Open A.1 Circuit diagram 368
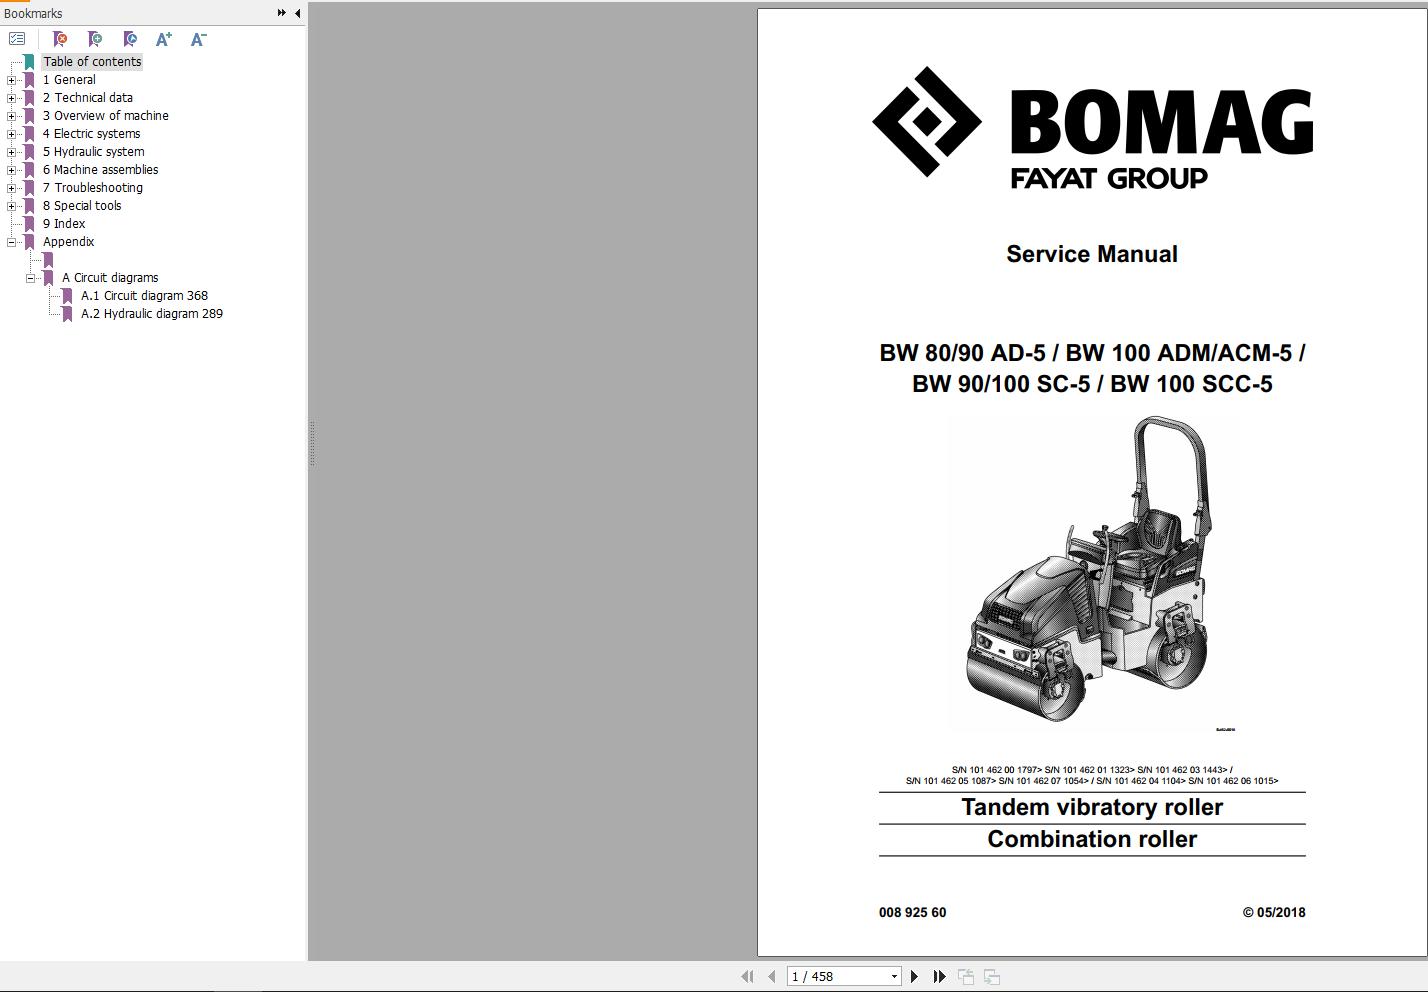 pos(145,296)
